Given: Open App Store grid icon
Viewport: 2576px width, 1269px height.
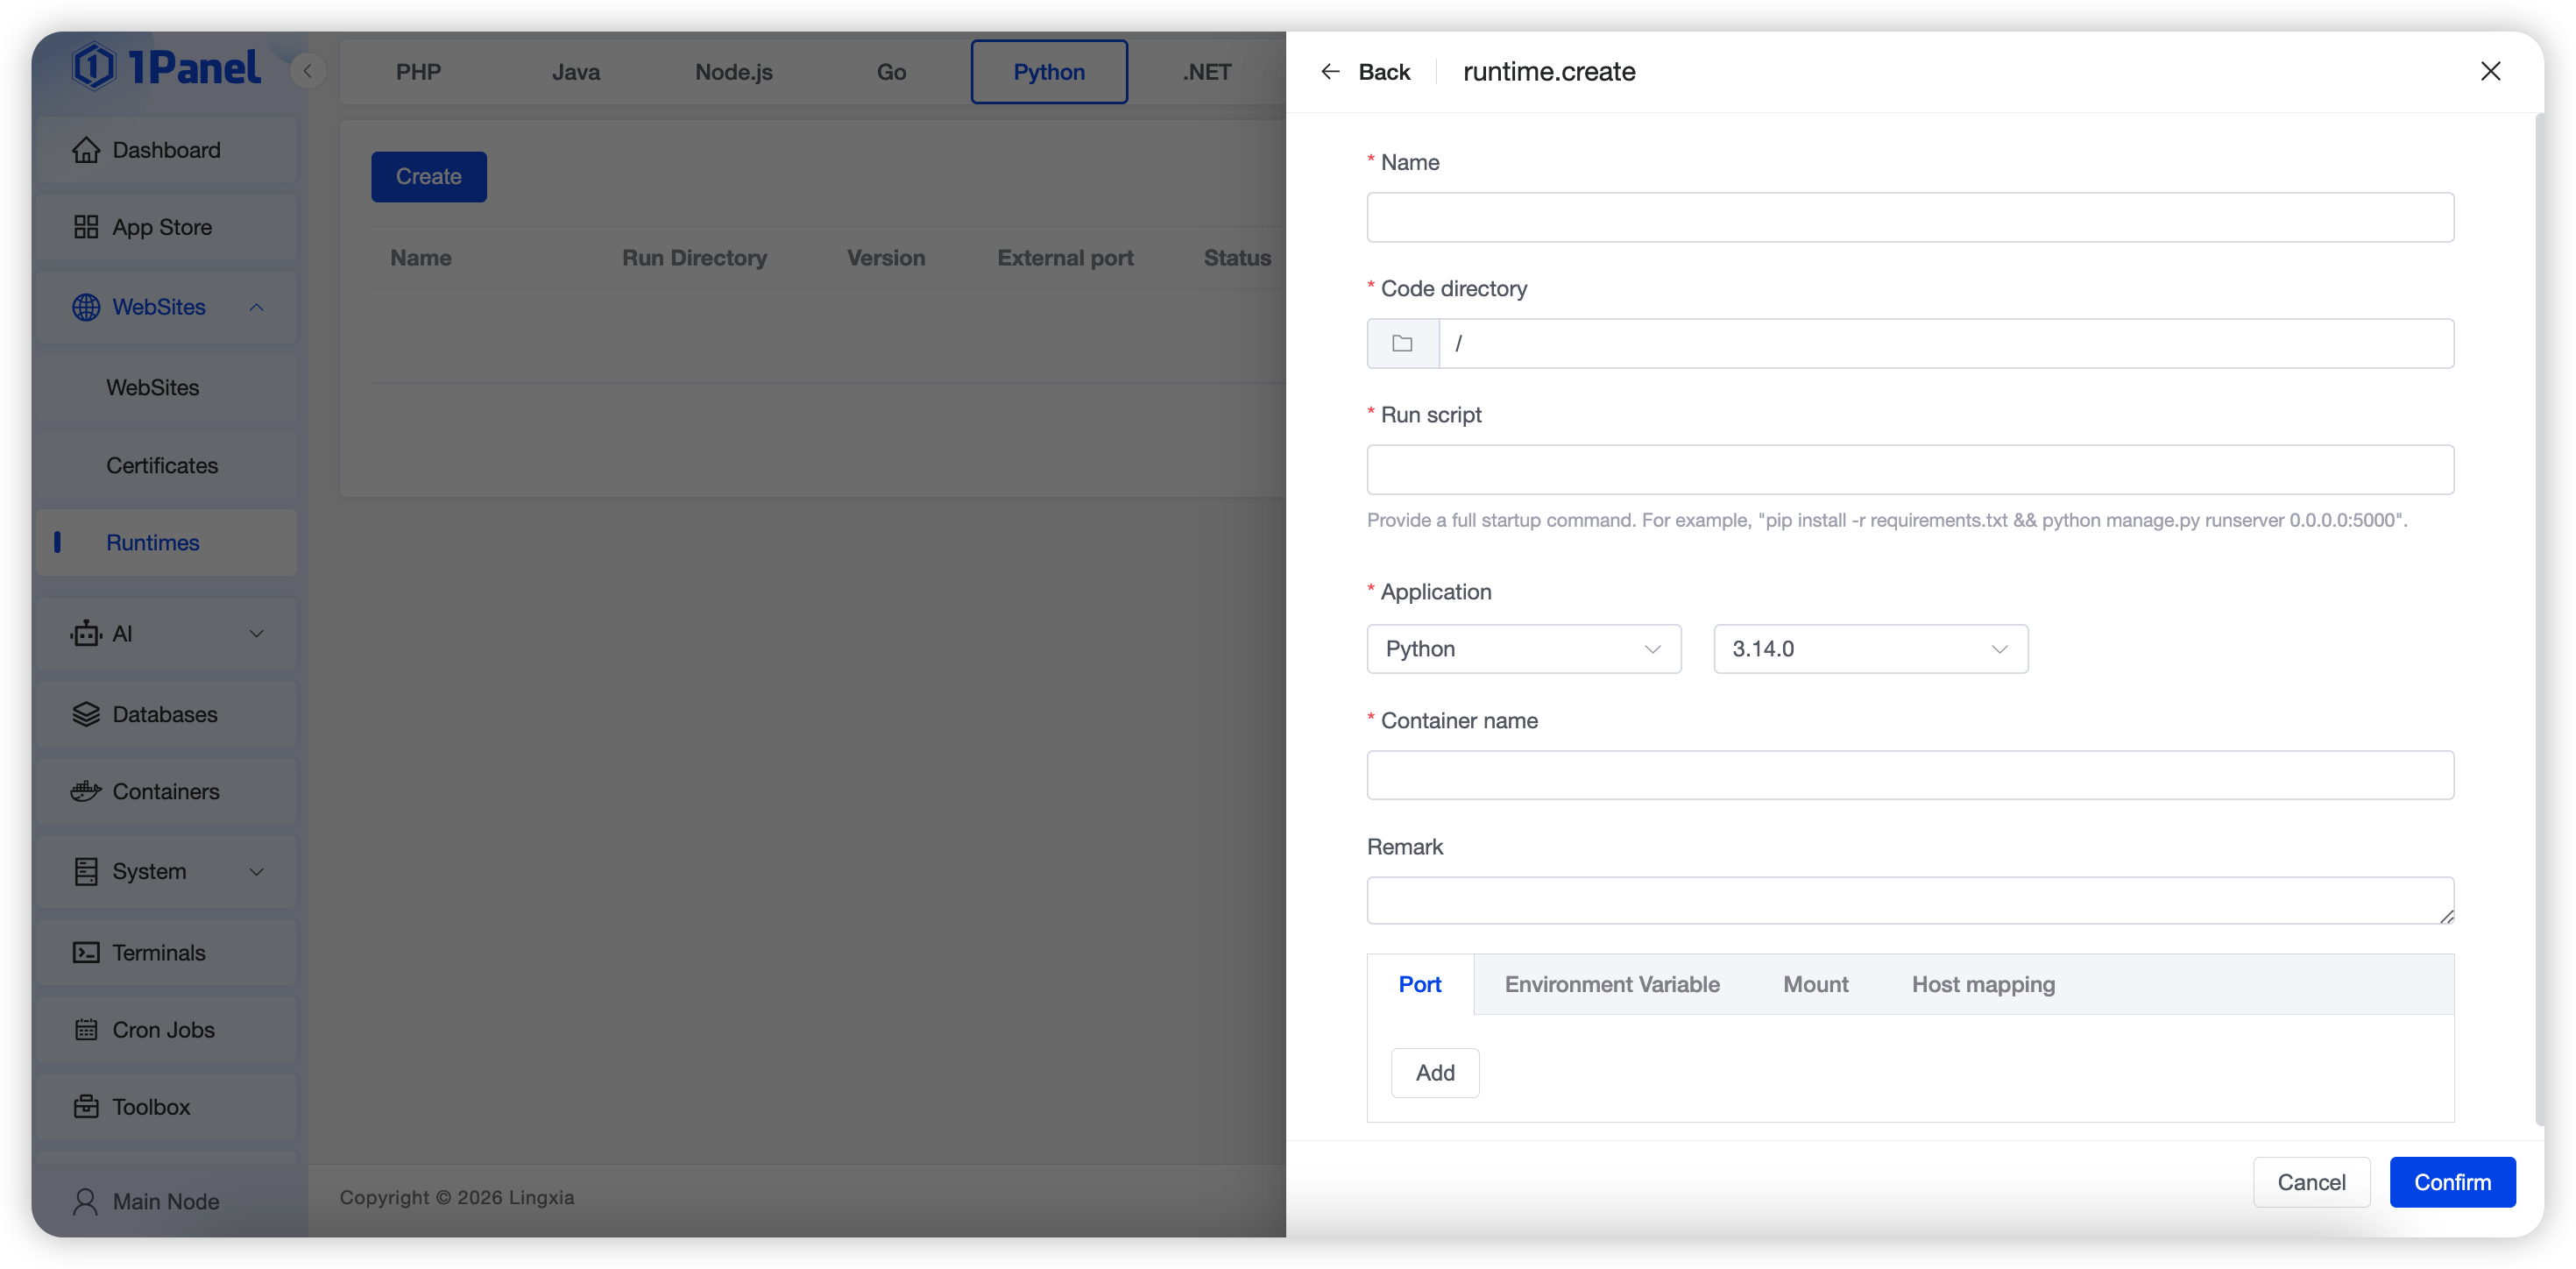Looking at the screenshot, I should (x=86, y=227).
